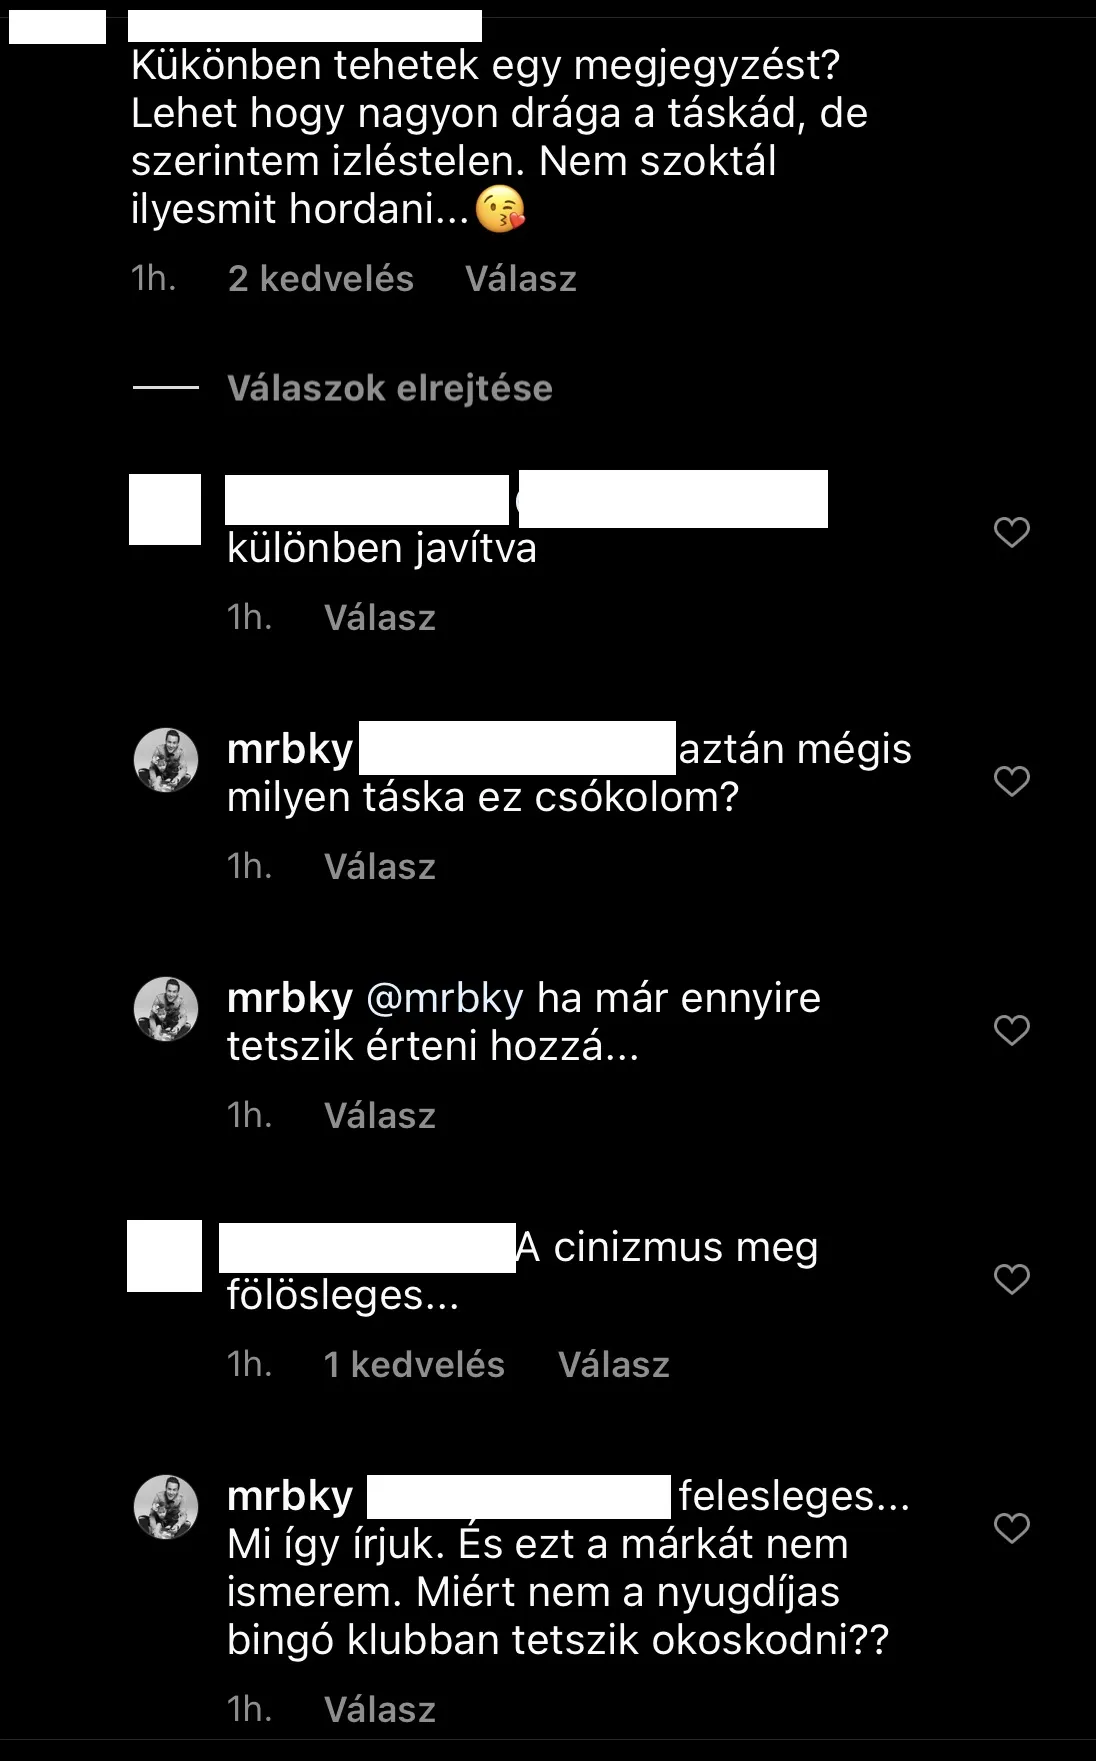This screenshot has height=1761, width=1096.
Task: Open mrbky avatar beside "tetszik érteni hozzá"
Action: tap(166, 1010)
